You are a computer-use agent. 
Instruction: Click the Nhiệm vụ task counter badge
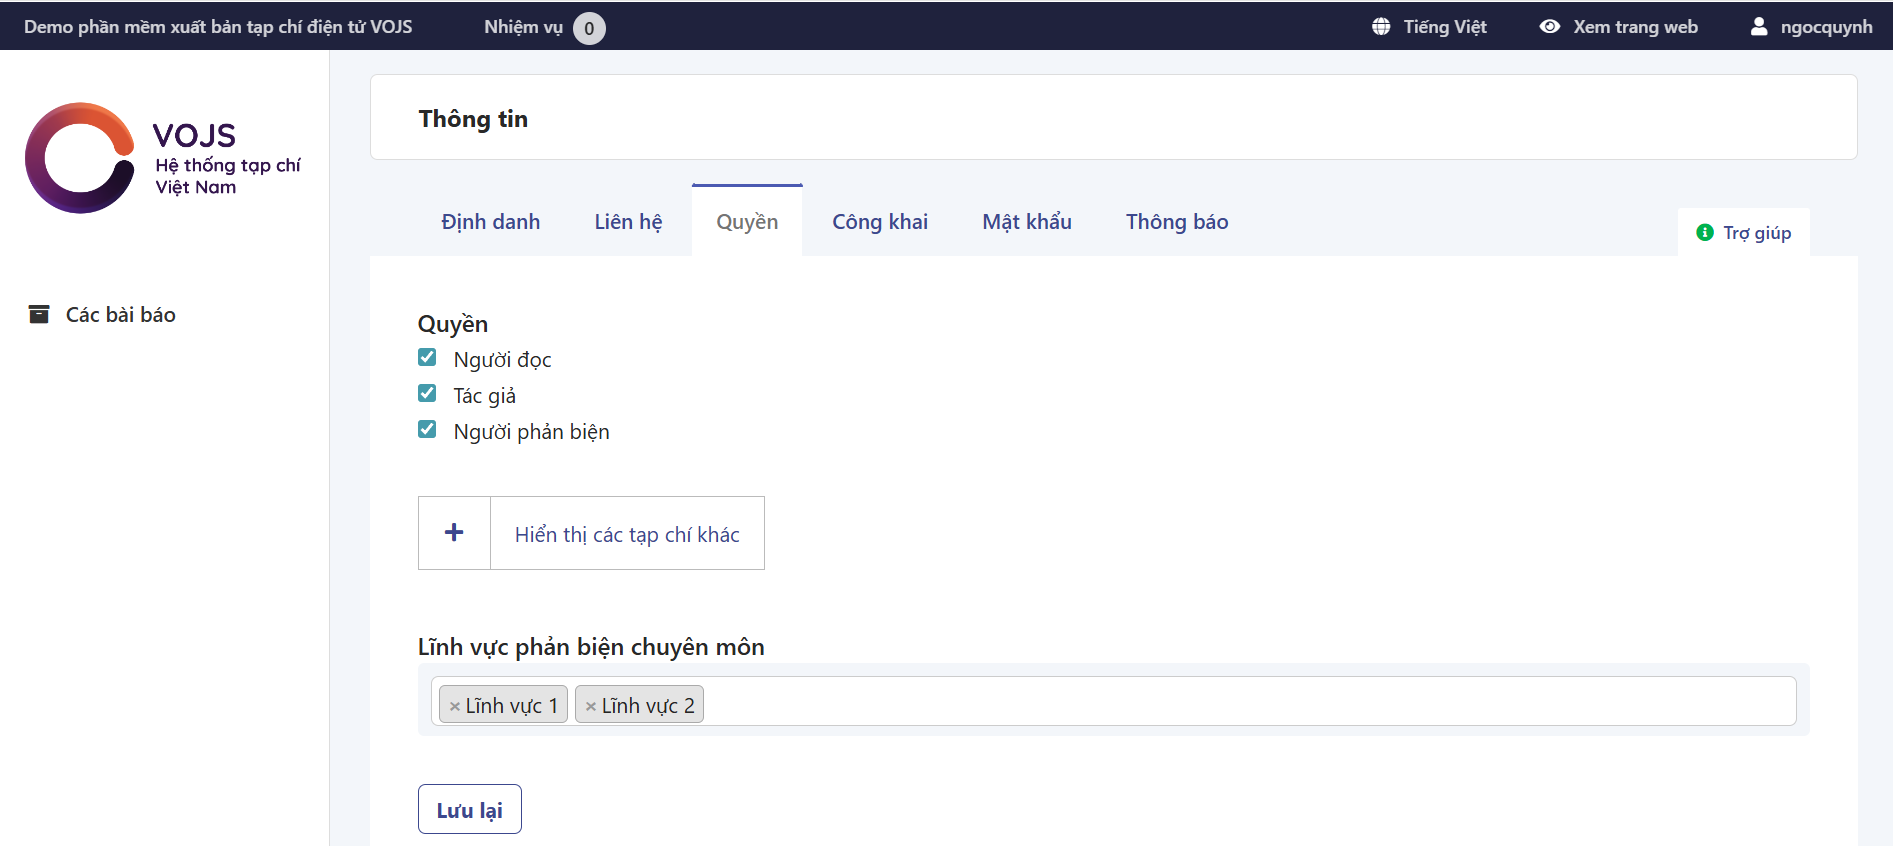[x=589, y=28]
